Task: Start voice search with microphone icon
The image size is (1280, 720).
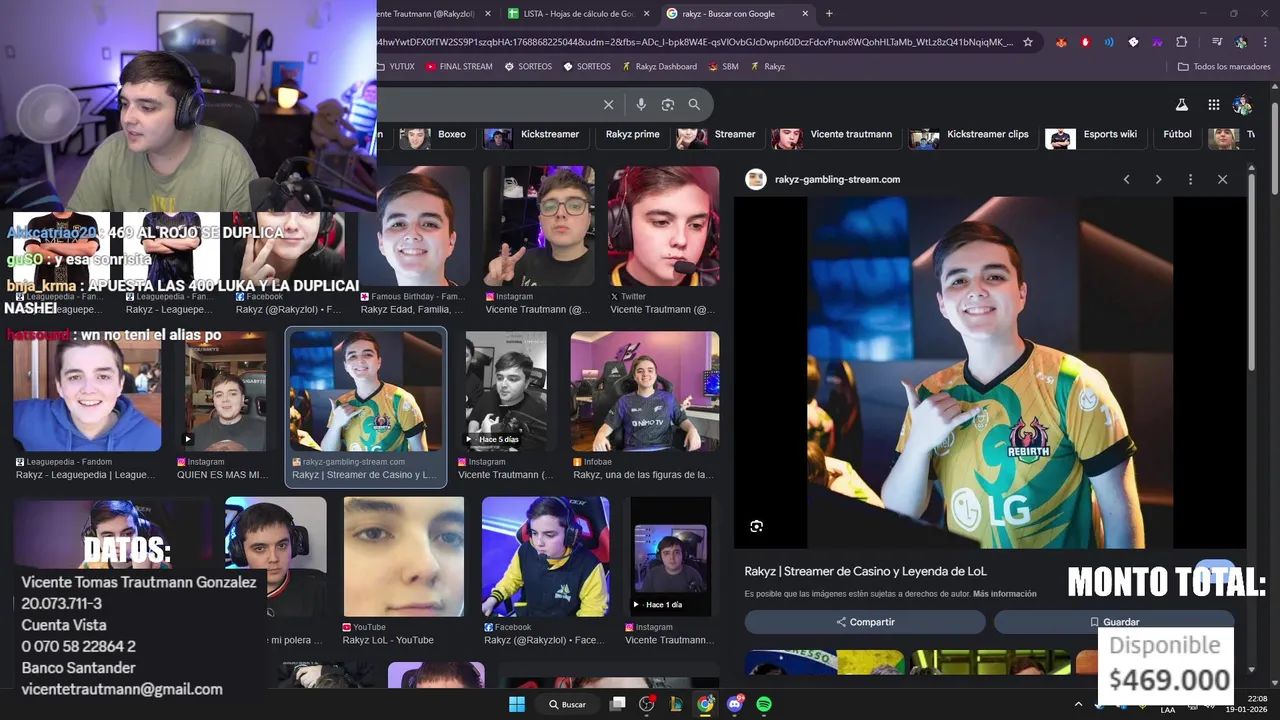Action: (641, 104)
